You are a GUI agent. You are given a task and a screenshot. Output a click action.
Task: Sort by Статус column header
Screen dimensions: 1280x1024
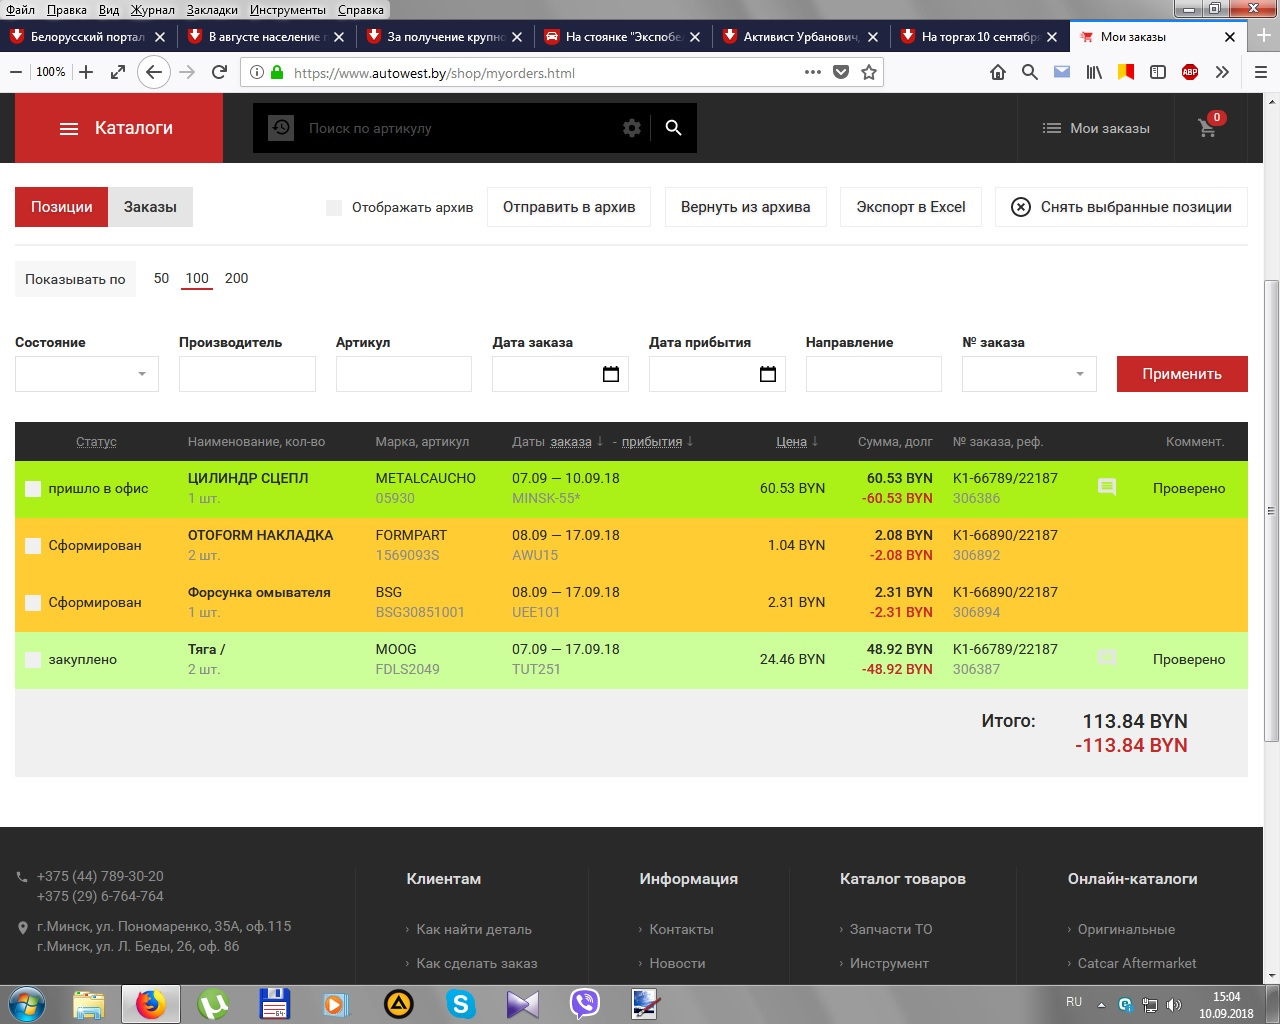[96, 441]
